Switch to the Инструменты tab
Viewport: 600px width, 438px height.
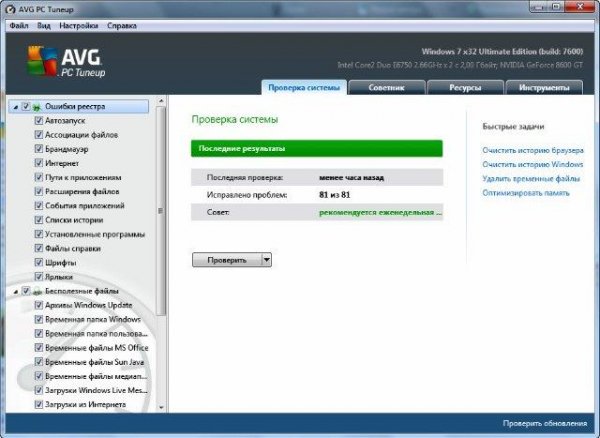point(544,87)
